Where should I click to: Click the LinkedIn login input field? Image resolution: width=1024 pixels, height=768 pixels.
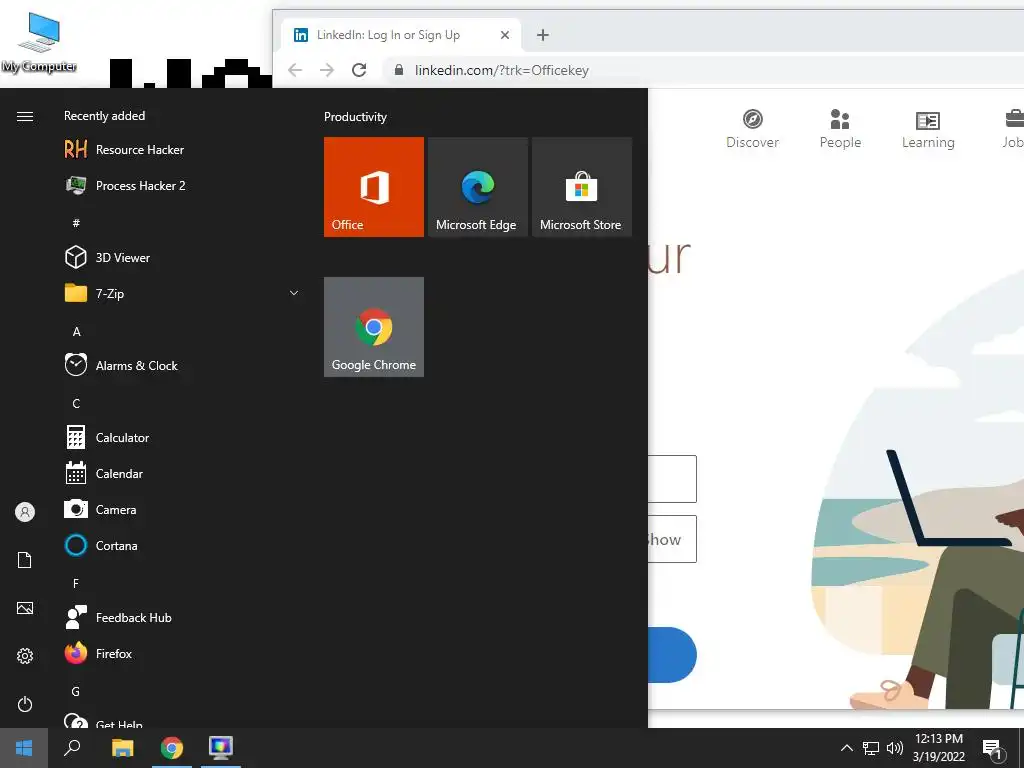[x=672, y=479]
